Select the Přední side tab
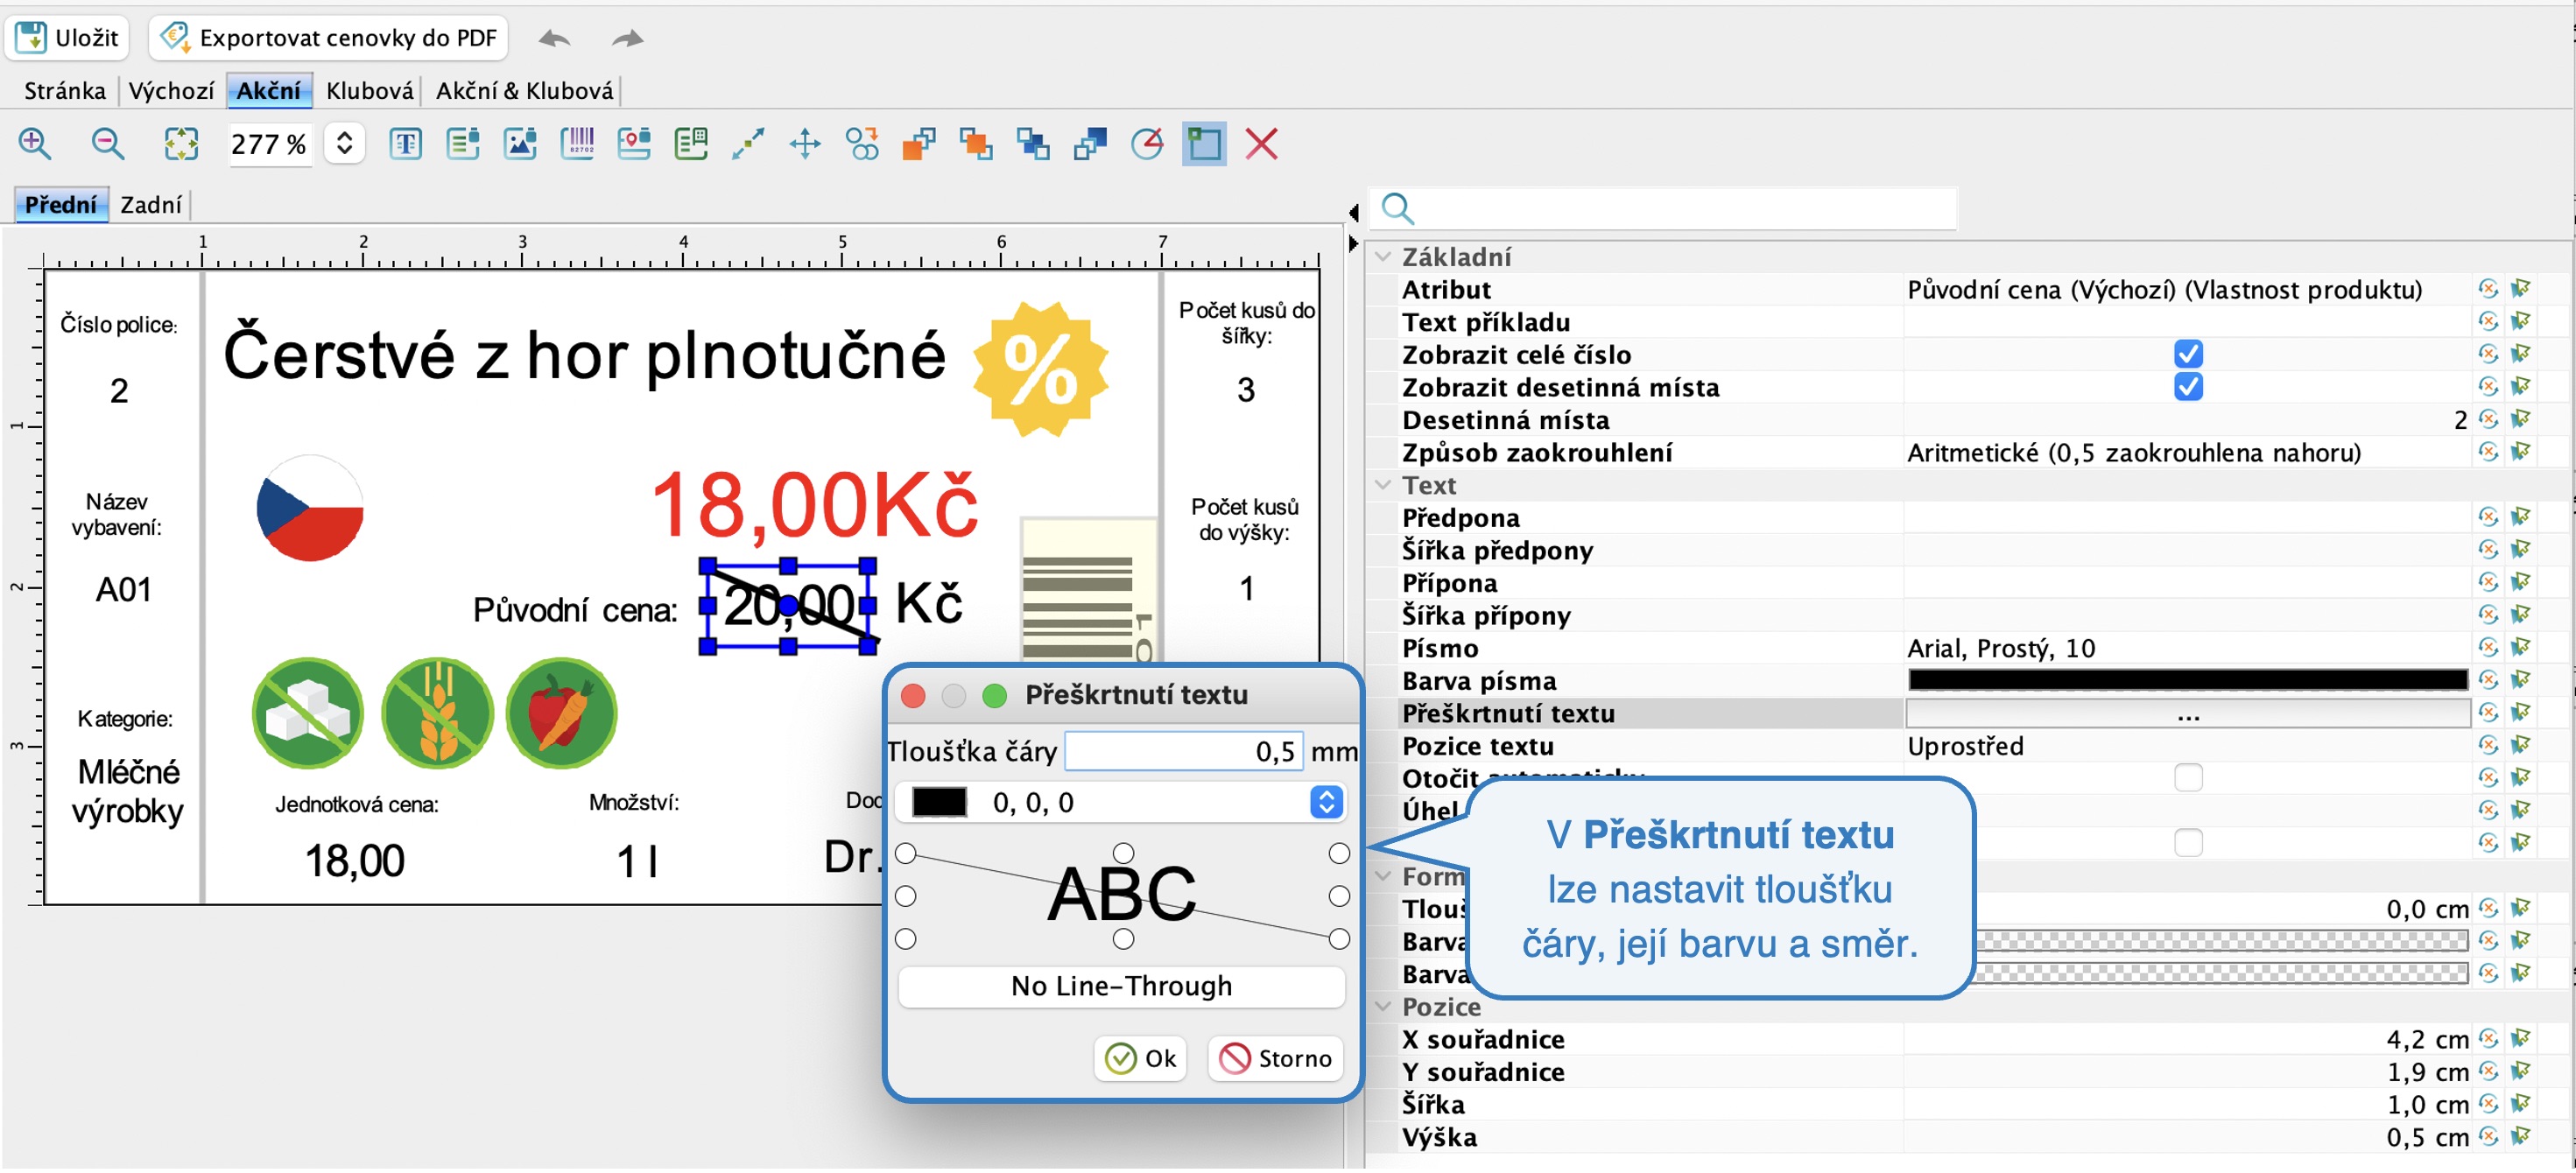Screen dimensions: 2576x1173 point(61,205)
